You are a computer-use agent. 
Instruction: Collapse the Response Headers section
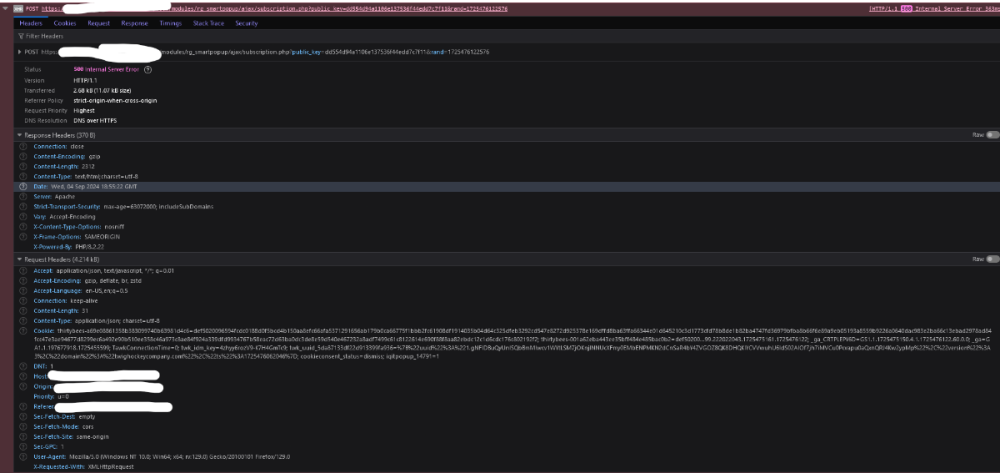tap(20, 134)
